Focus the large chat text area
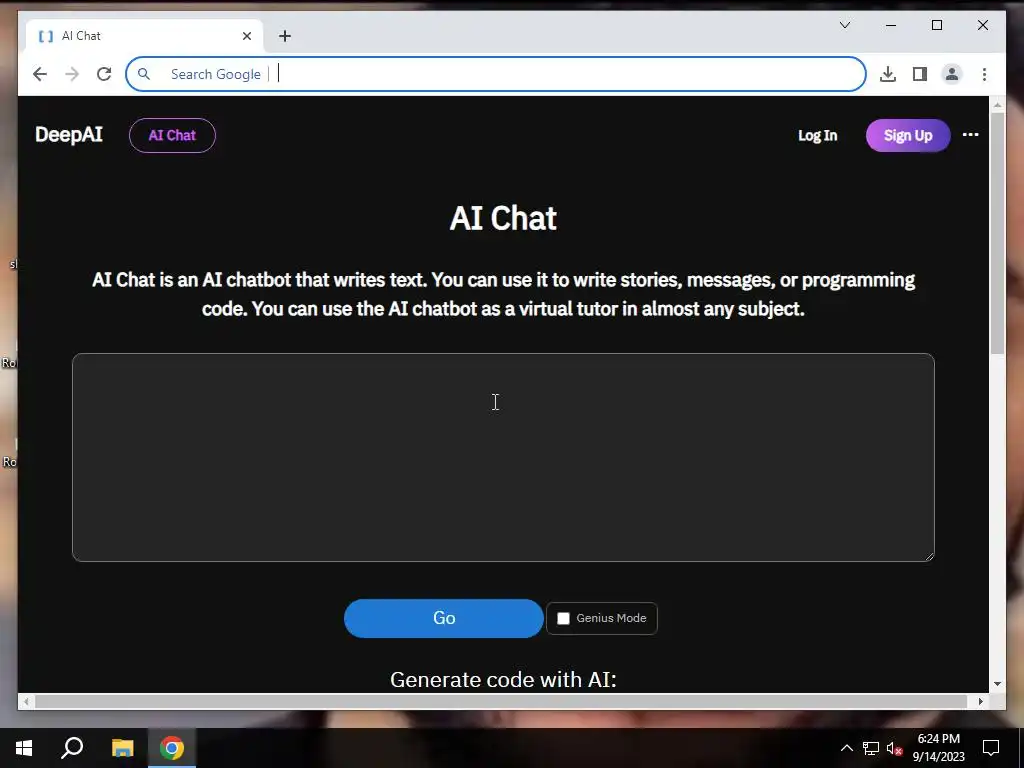This screenshot has width=1024, height=768. pyautogui.click(x=503, y=457)
